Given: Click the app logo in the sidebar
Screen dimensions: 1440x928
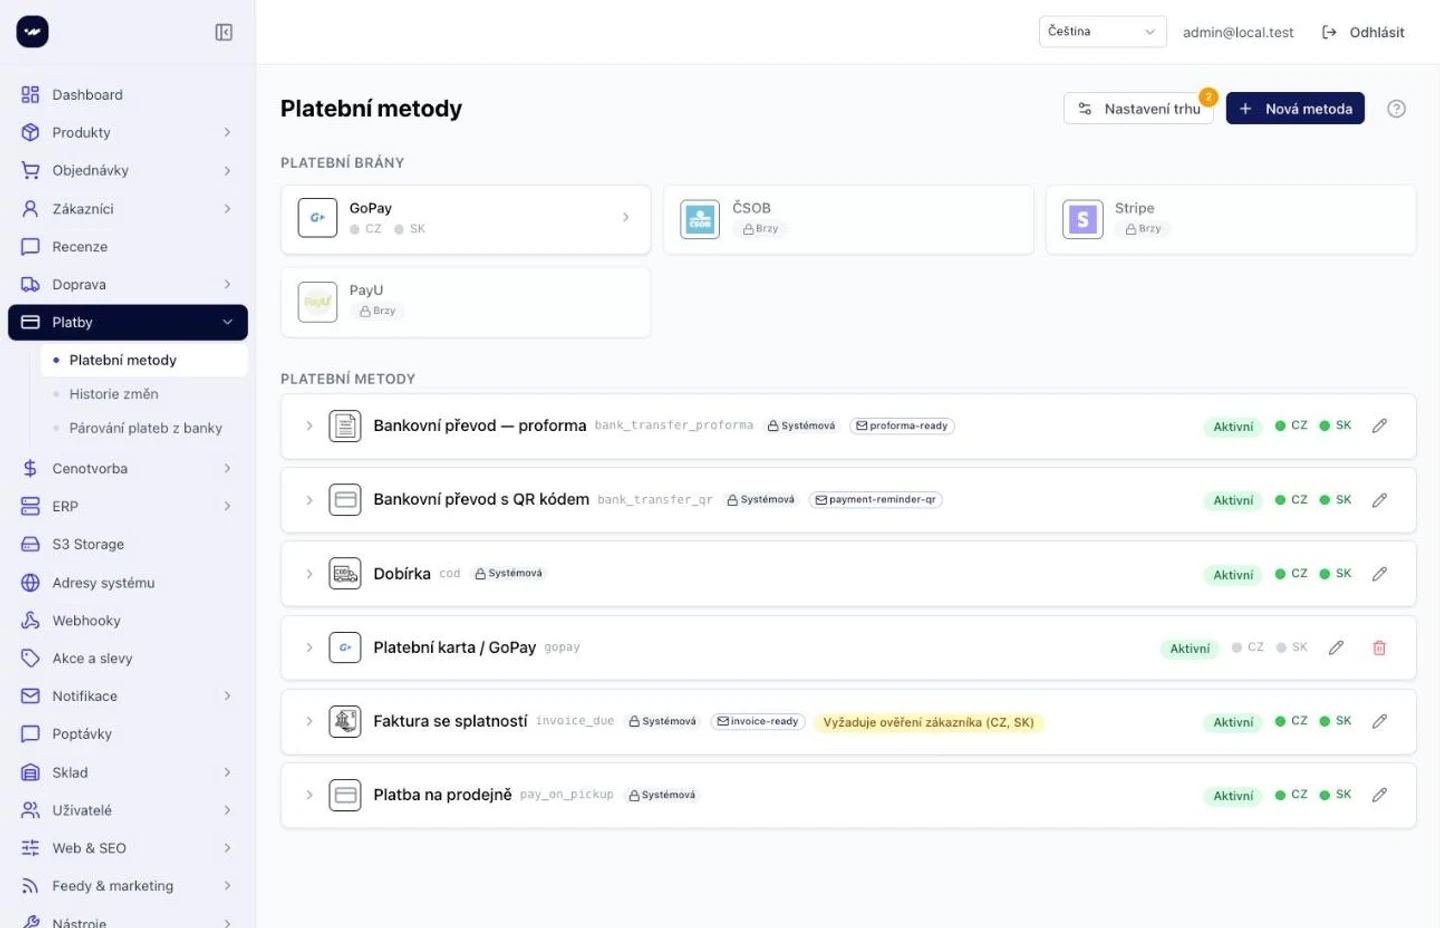Looking at the screenshot, I should coord(32,32).
